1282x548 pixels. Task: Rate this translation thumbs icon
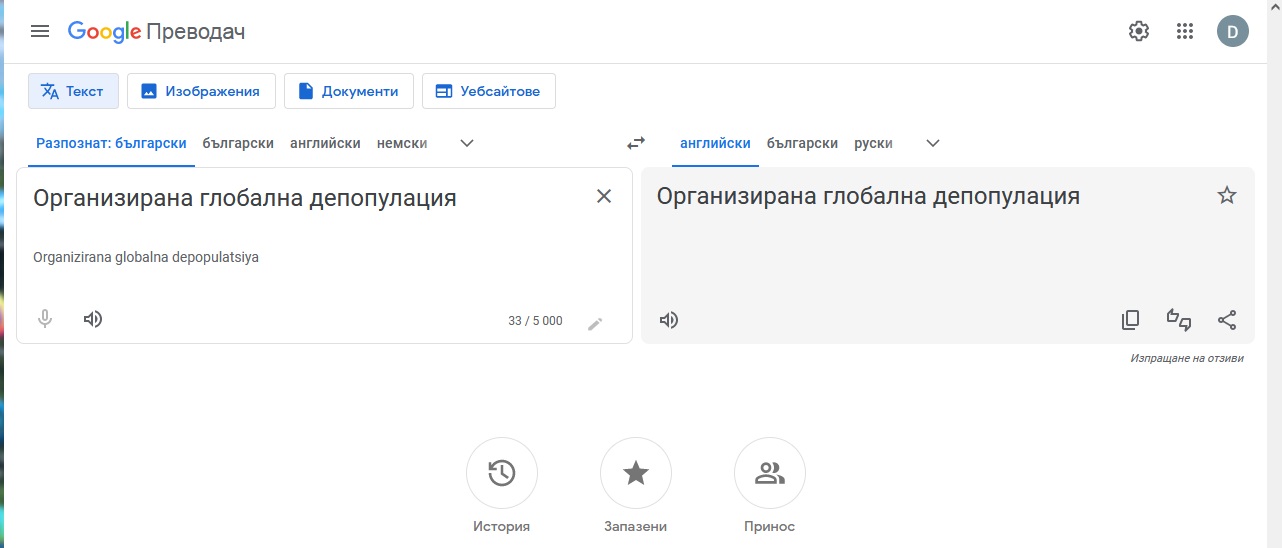coord(1179,320)
